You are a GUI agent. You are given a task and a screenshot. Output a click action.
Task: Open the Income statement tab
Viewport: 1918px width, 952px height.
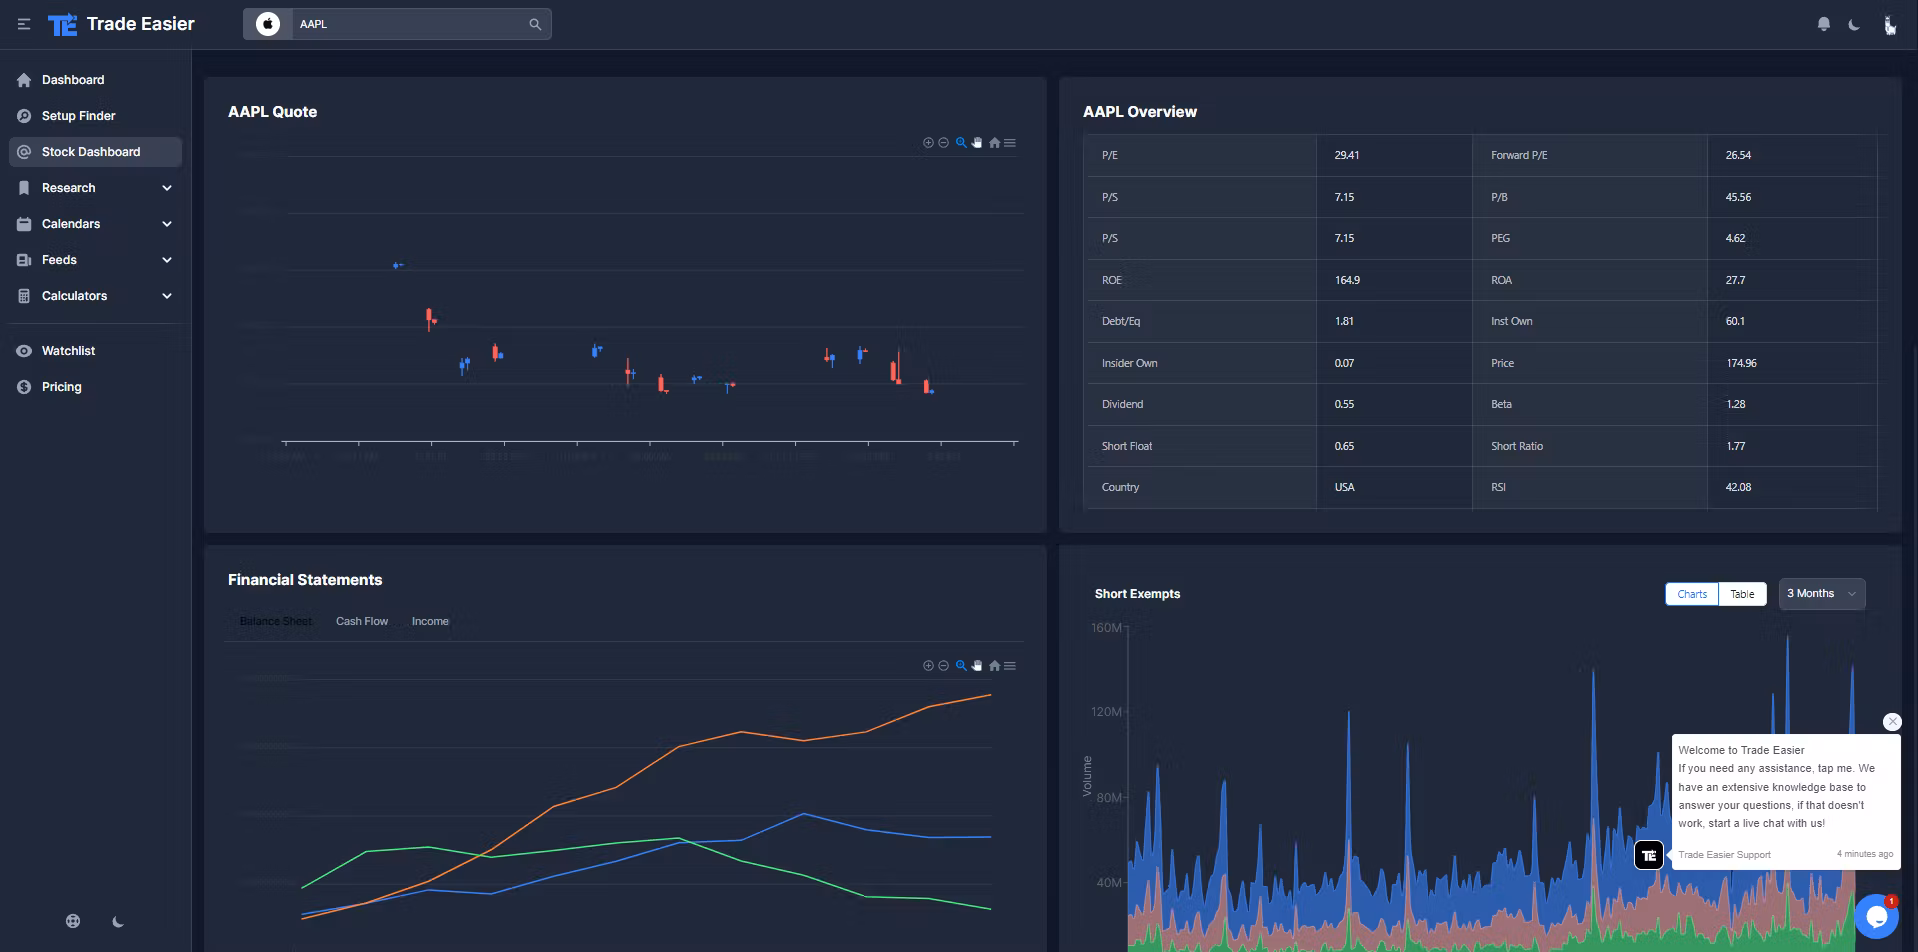[x=430, y=621]
